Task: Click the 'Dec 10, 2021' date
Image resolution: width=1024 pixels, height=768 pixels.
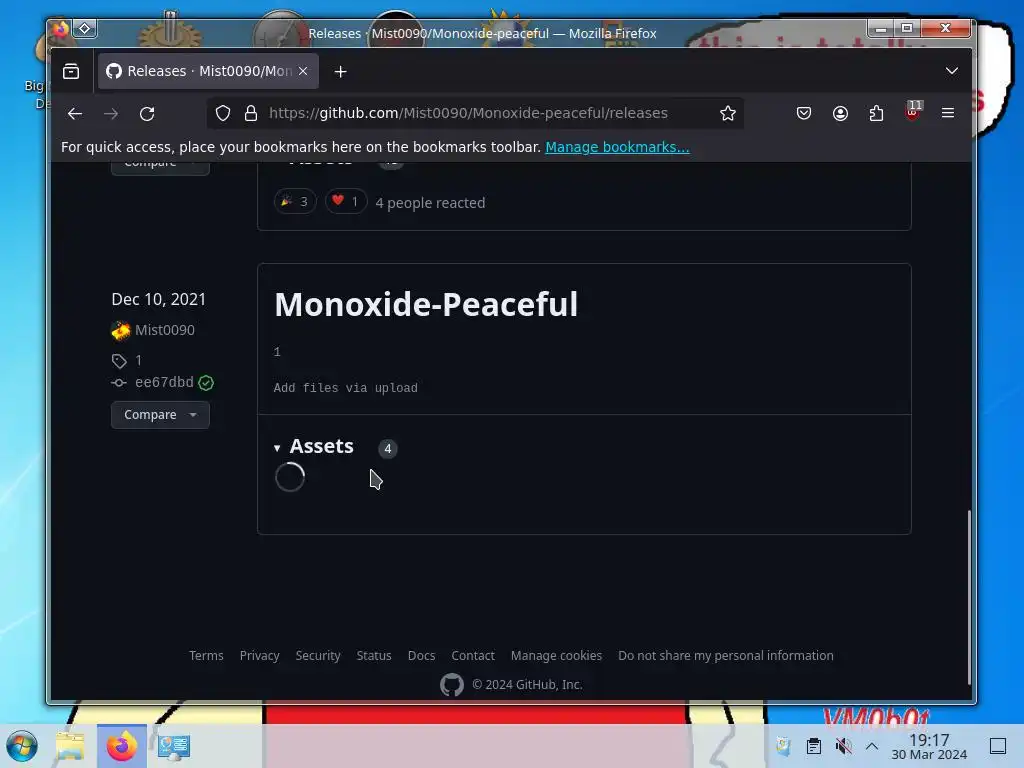Action: [x=159, y=299]
